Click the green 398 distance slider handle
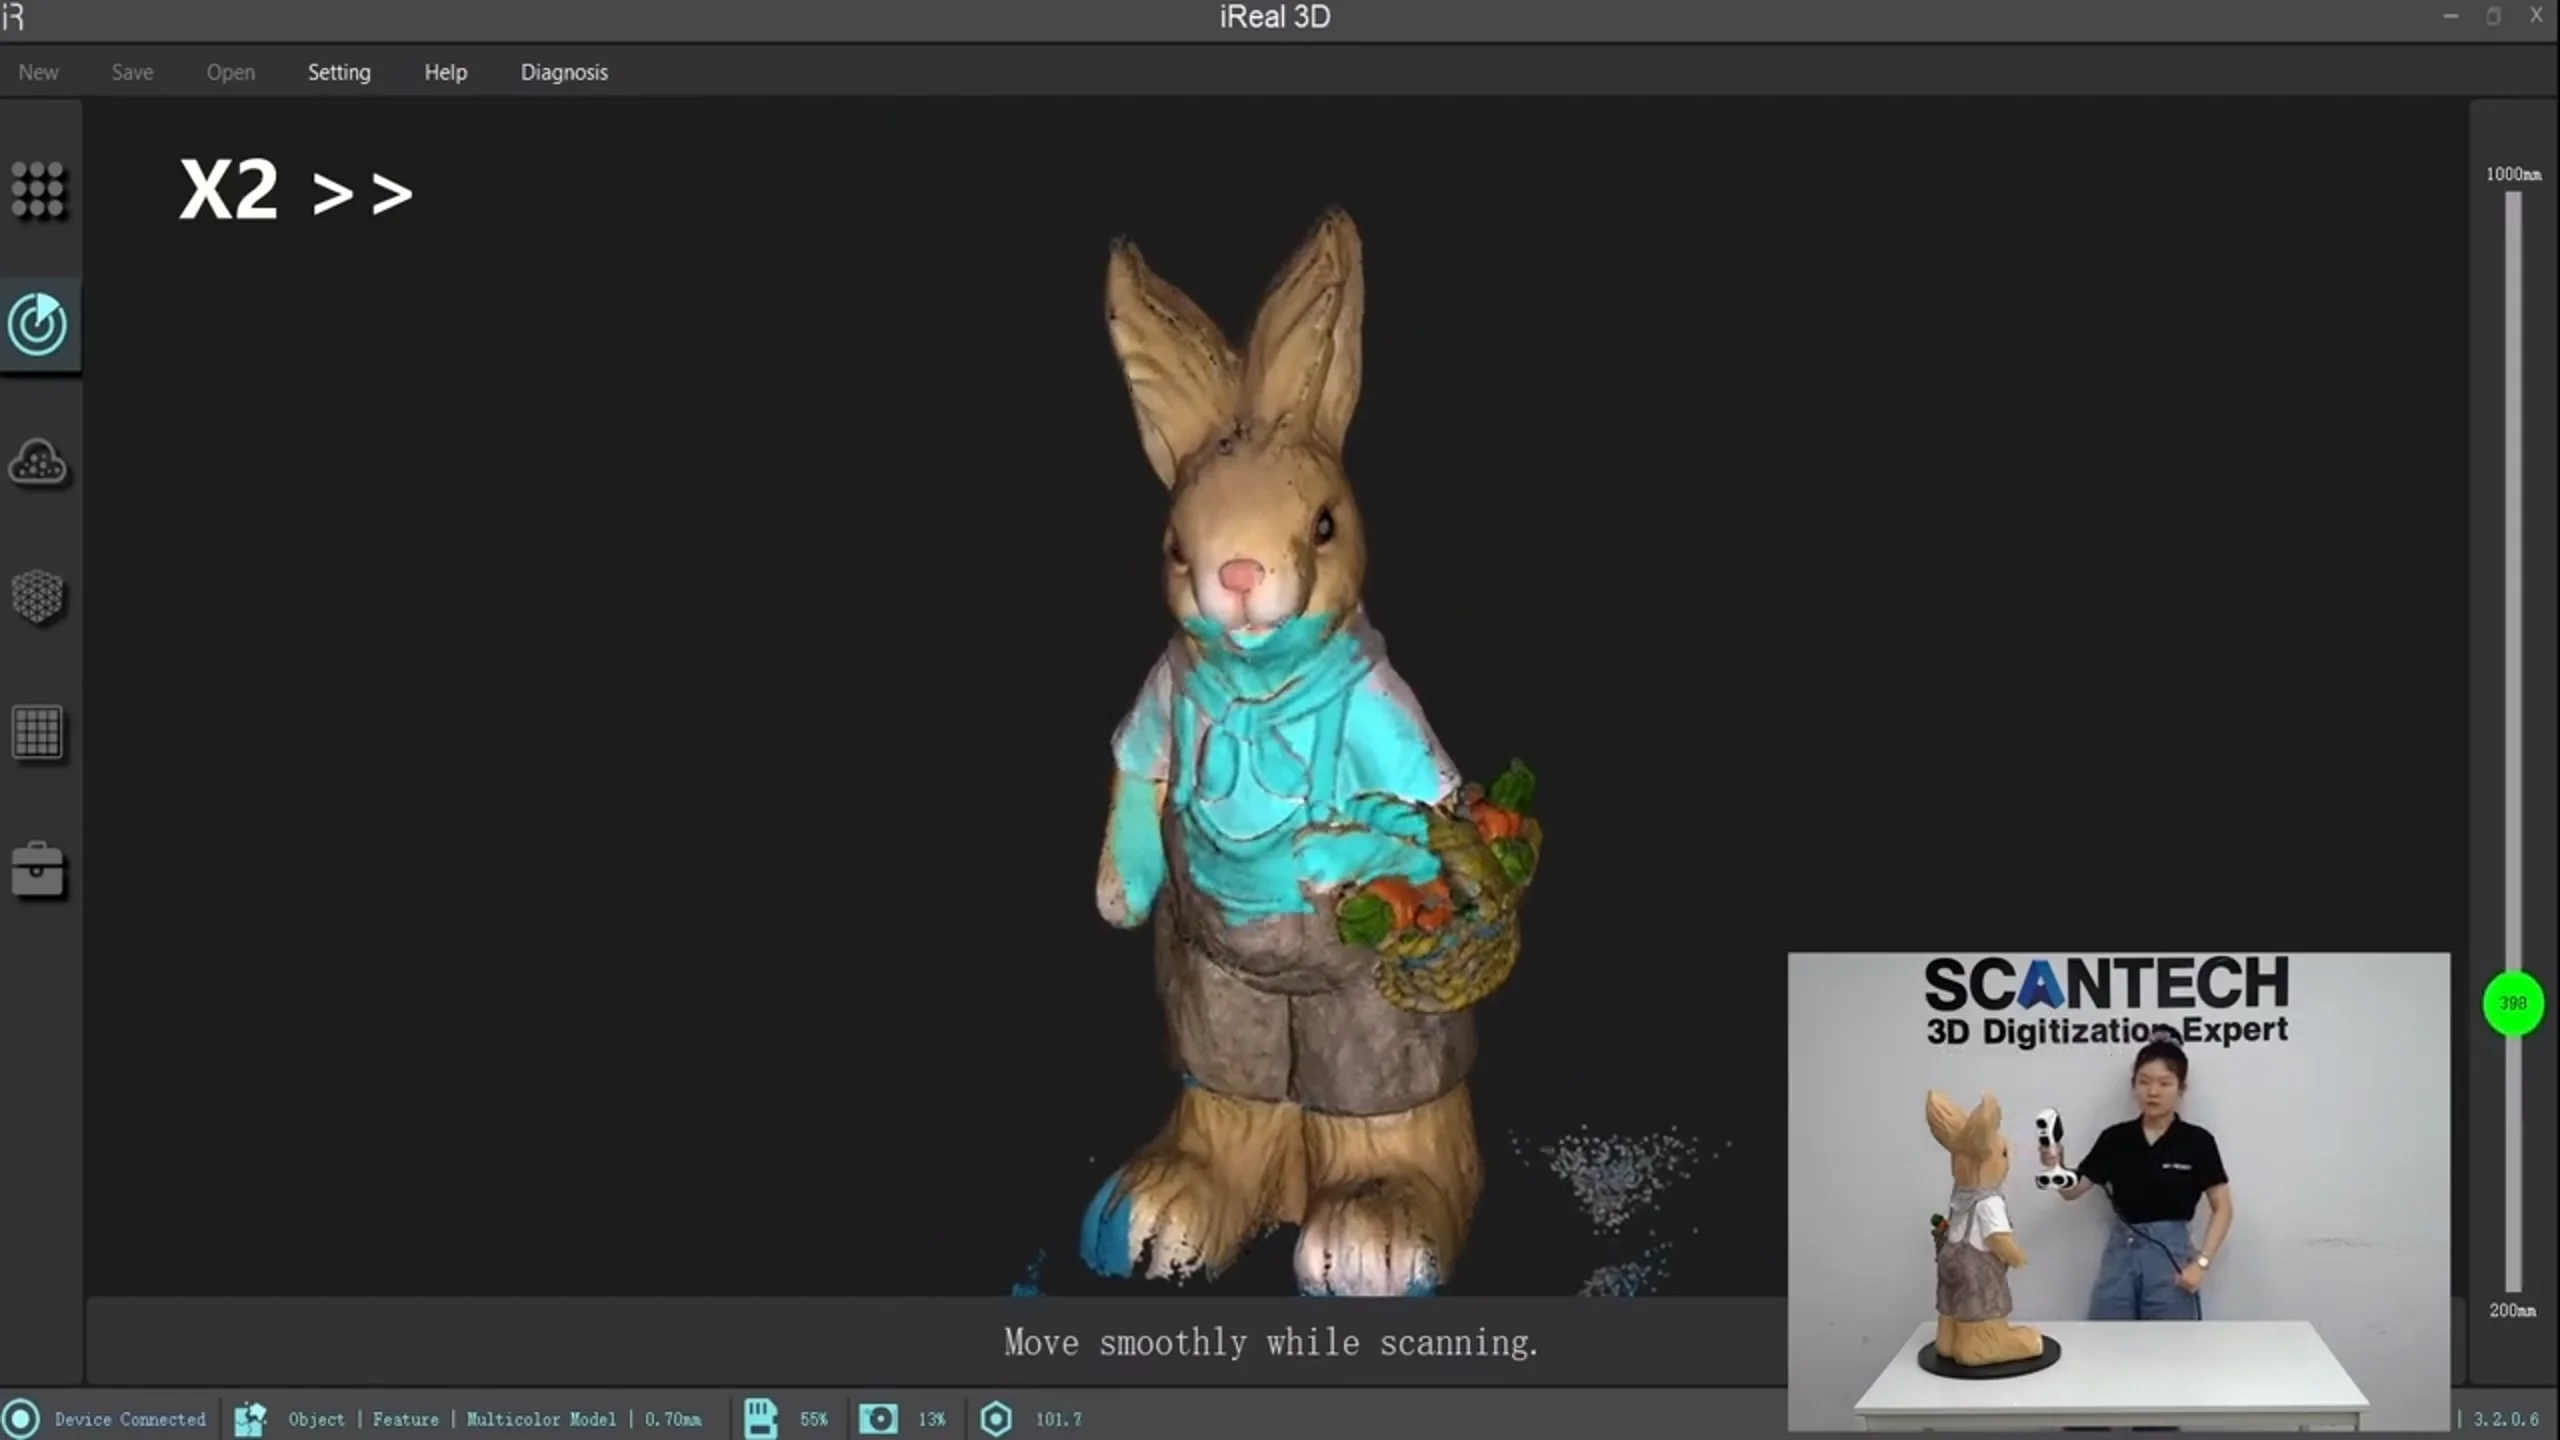 click(x=2512, y=1003)
